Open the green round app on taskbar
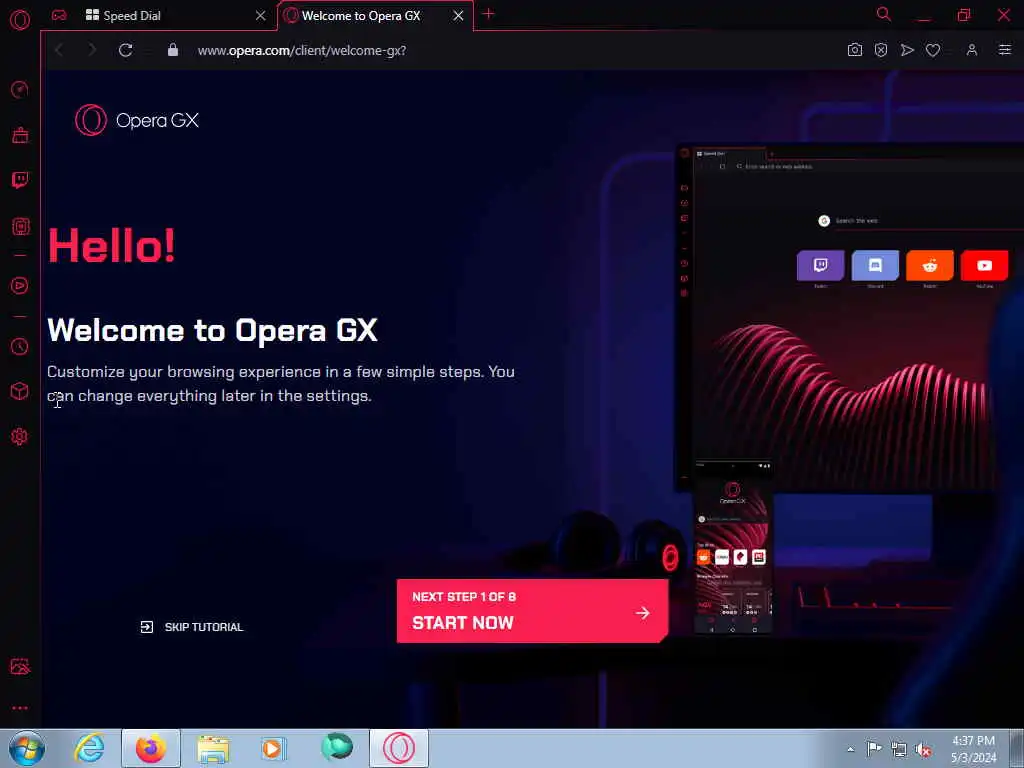Viewport: 1024px width, 768px height. click(x=337, y=747)
